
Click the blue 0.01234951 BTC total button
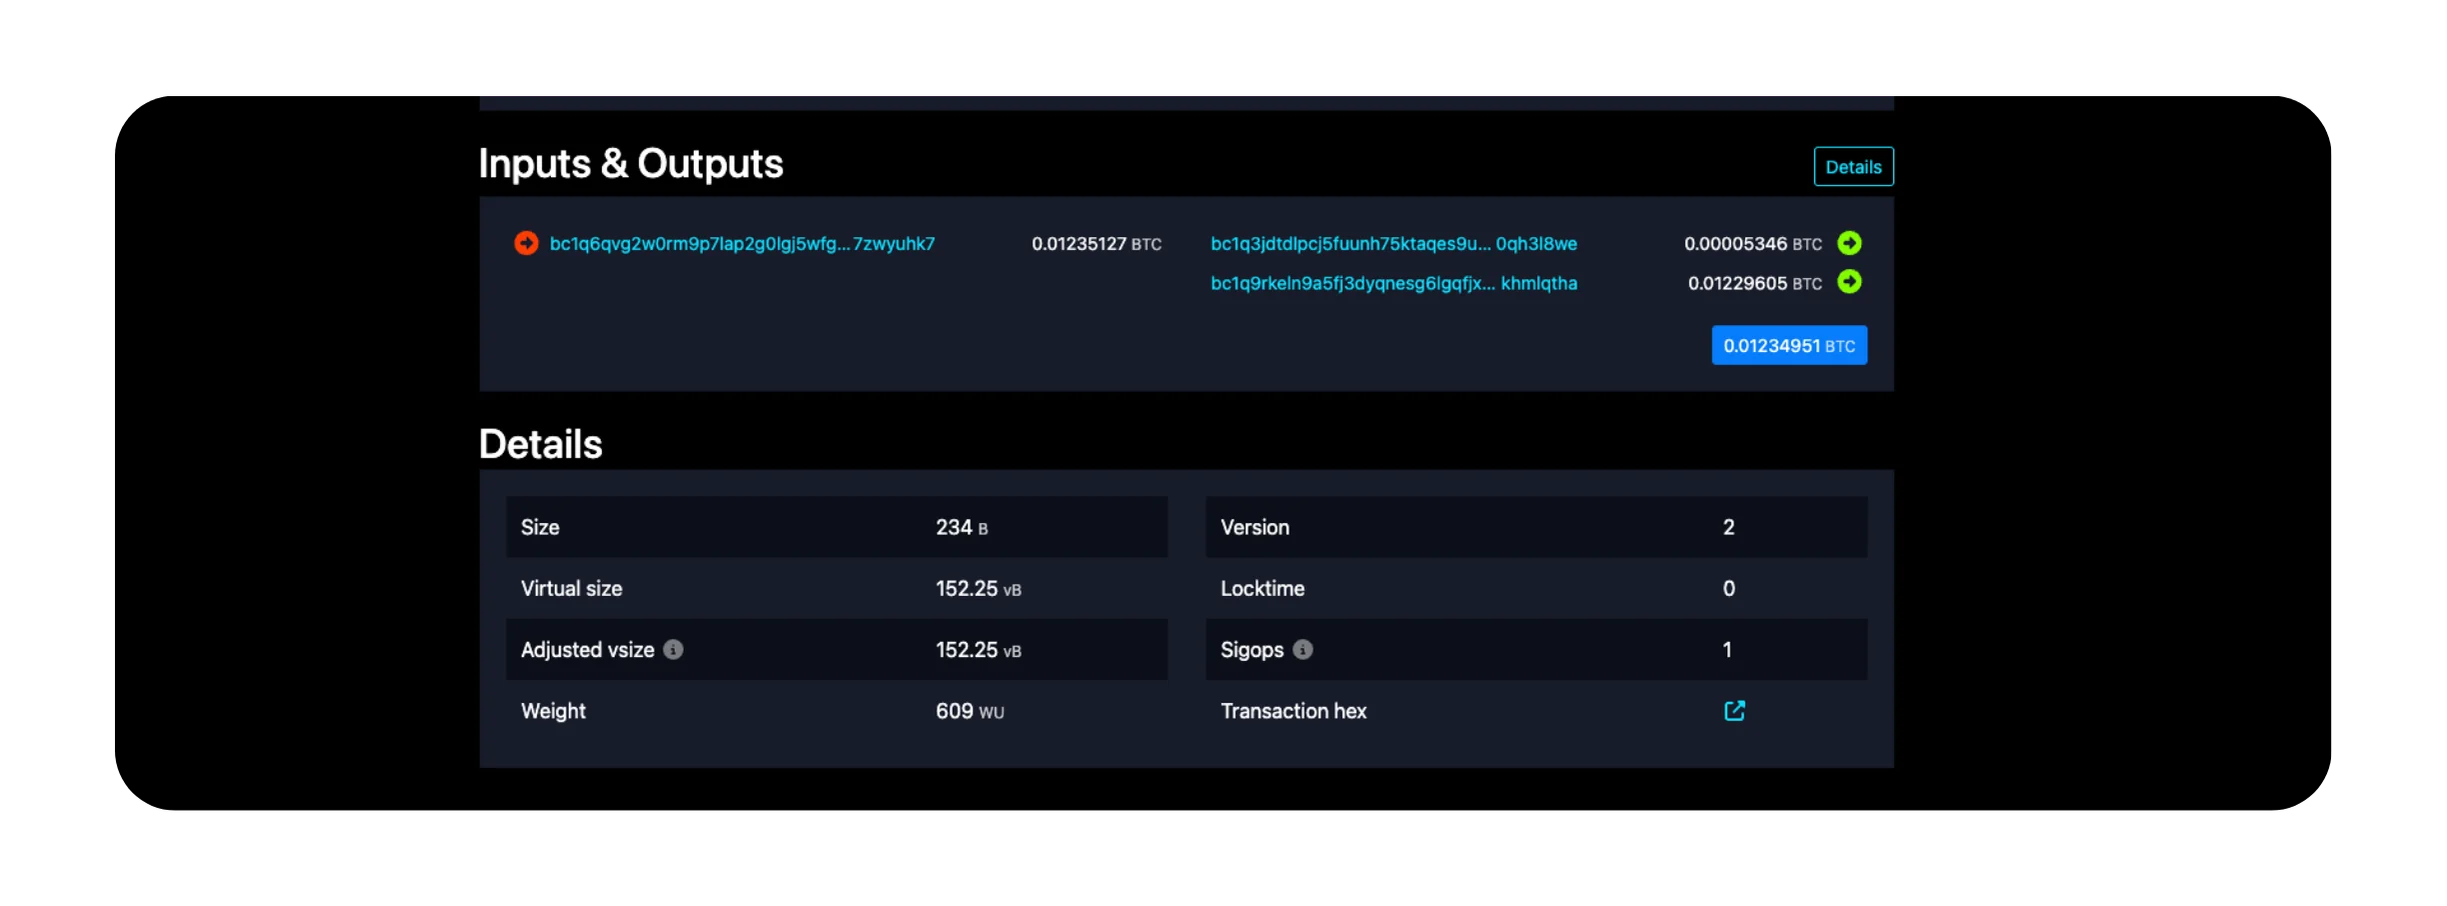tap(1788, 346)
